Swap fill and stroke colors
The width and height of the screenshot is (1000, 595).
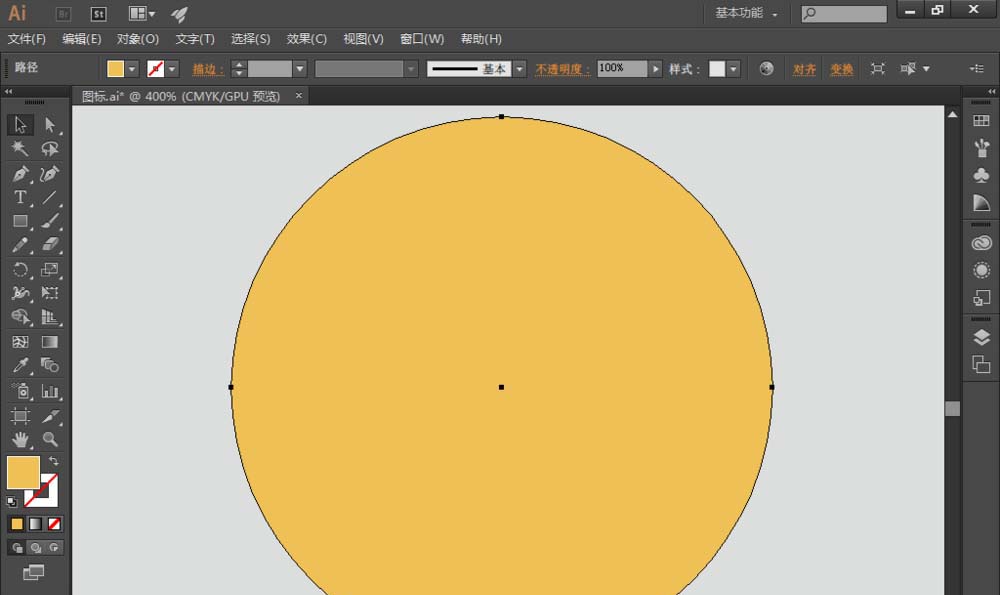pyautogui.click(x=54, y=460)
